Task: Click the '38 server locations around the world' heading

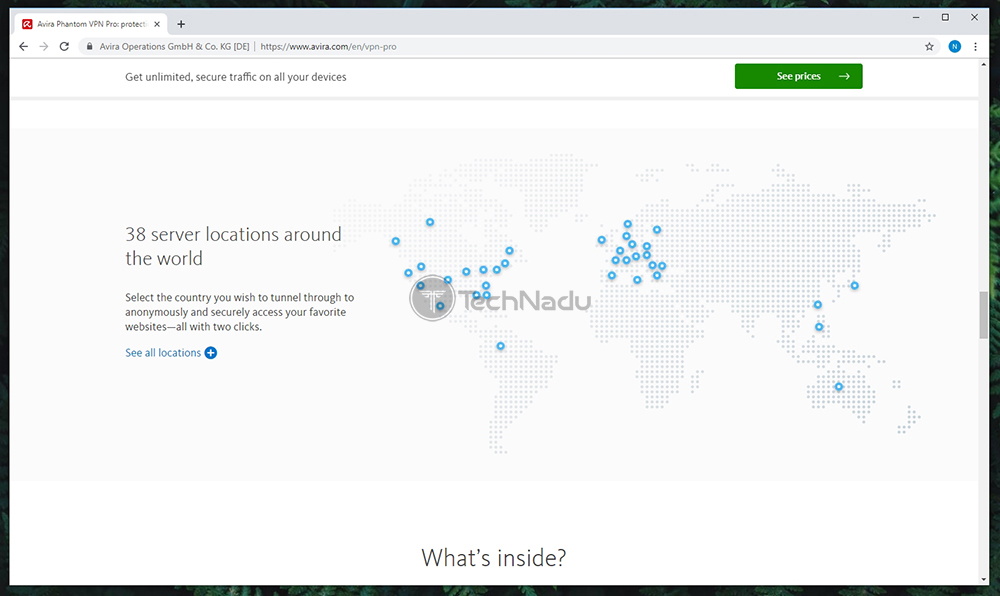Action: pos(233,246)
